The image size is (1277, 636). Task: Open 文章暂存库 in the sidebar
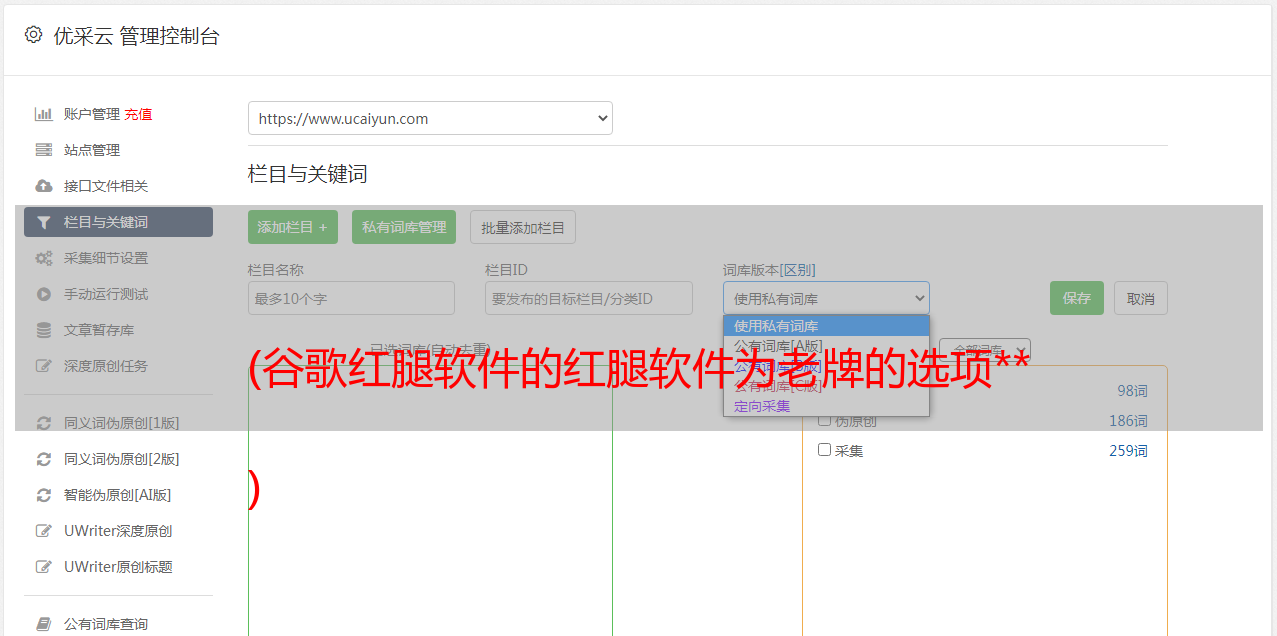point(99,330)
